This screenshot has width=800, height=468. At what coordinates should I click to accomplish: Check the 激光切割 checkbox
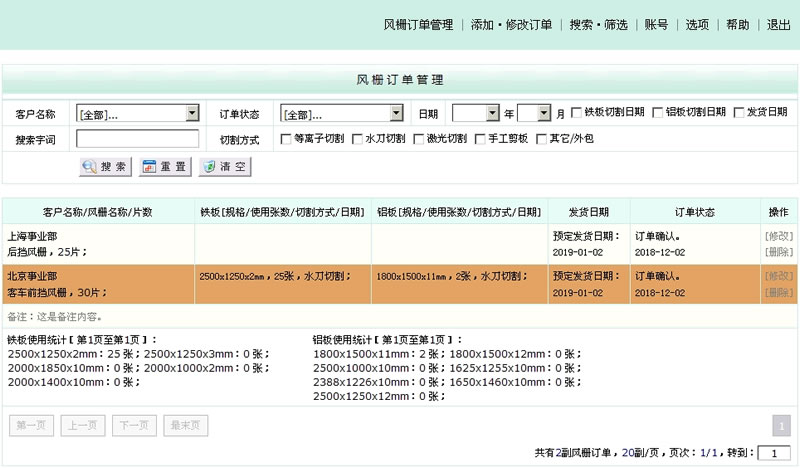coord(419,139)
